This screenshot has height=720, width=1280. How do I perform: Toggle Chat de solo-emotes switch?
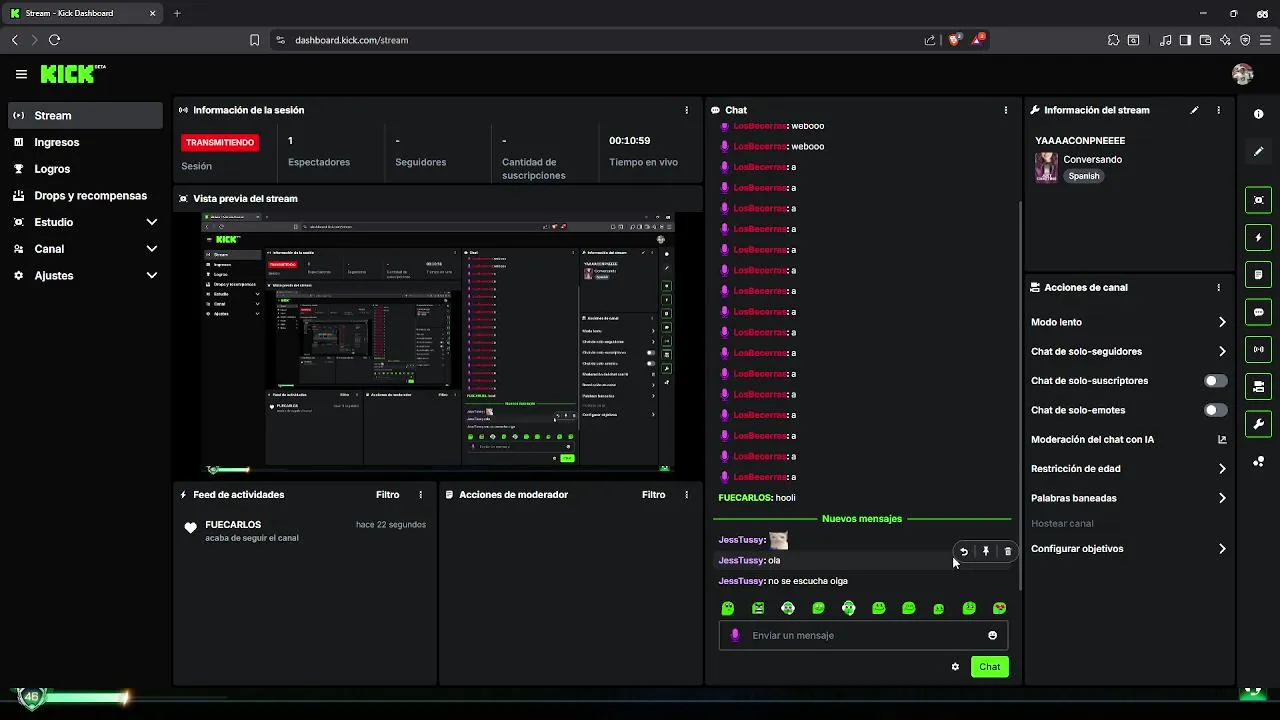coord(1216,410)
